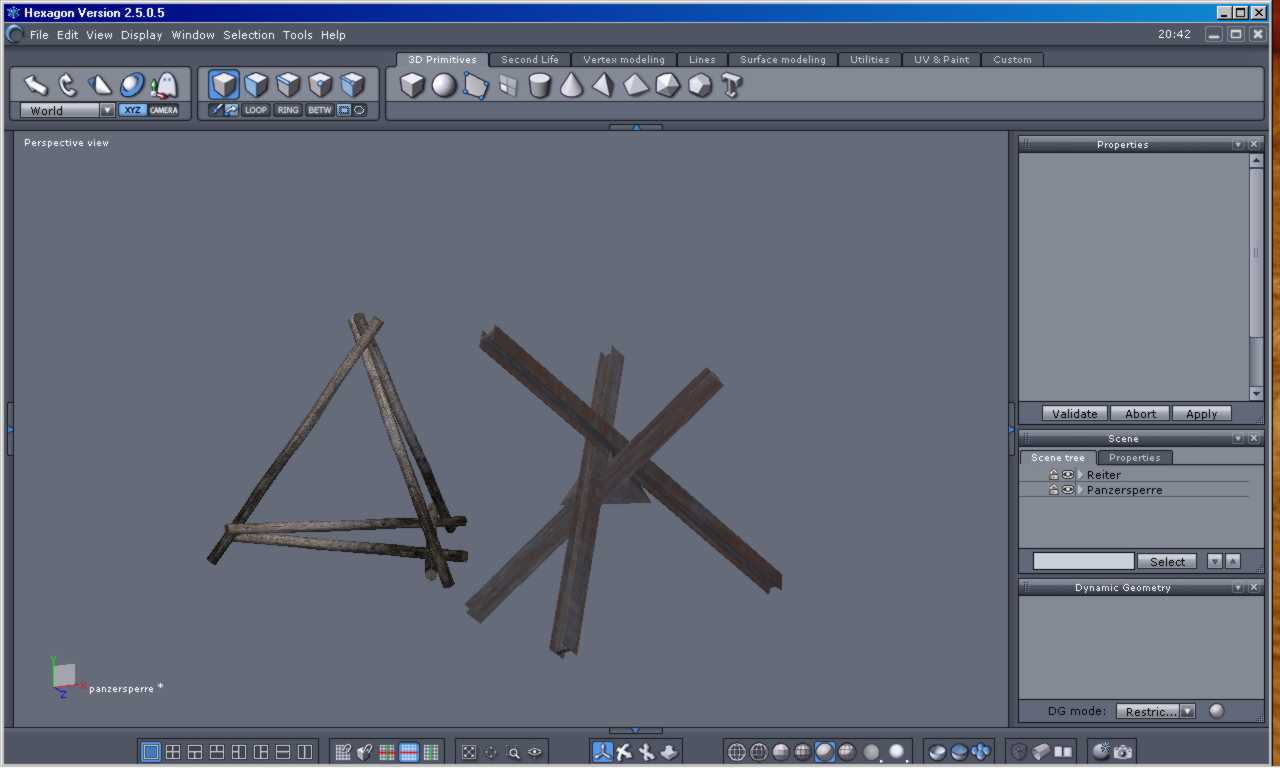Choose the first highlighted cube selection mode

pos(224,85)
